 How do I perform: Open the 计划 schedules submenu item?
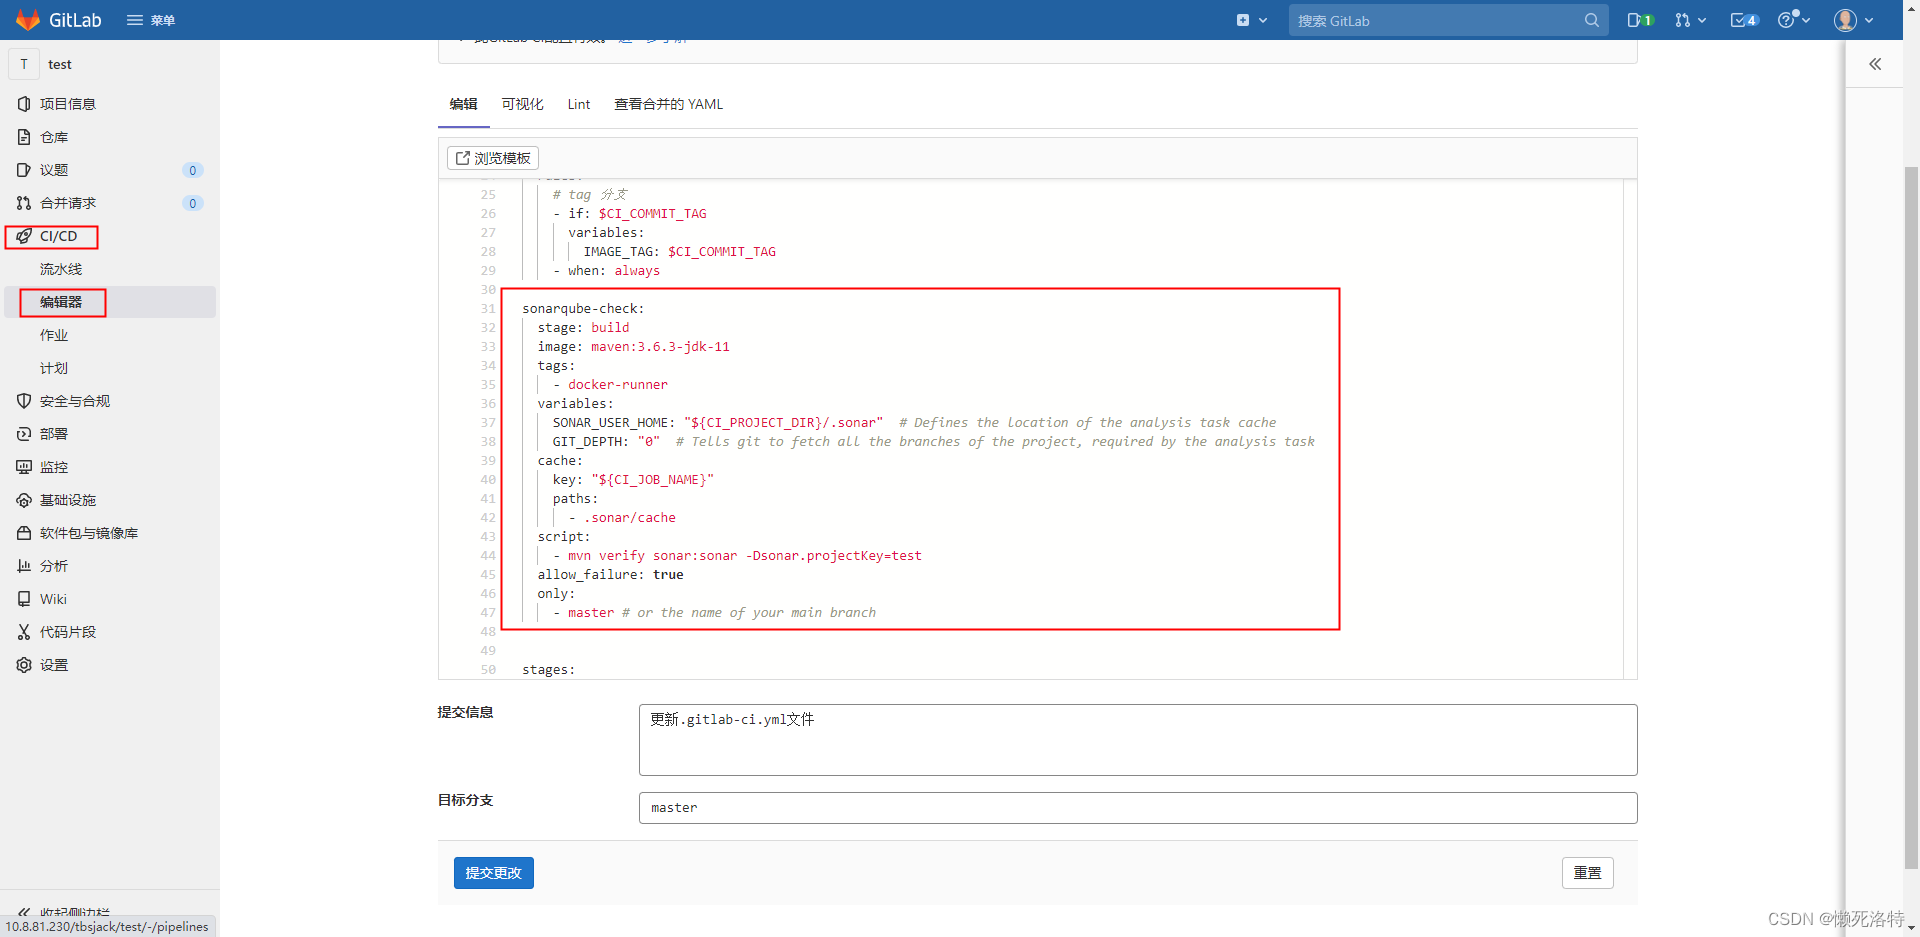point(54,368)
